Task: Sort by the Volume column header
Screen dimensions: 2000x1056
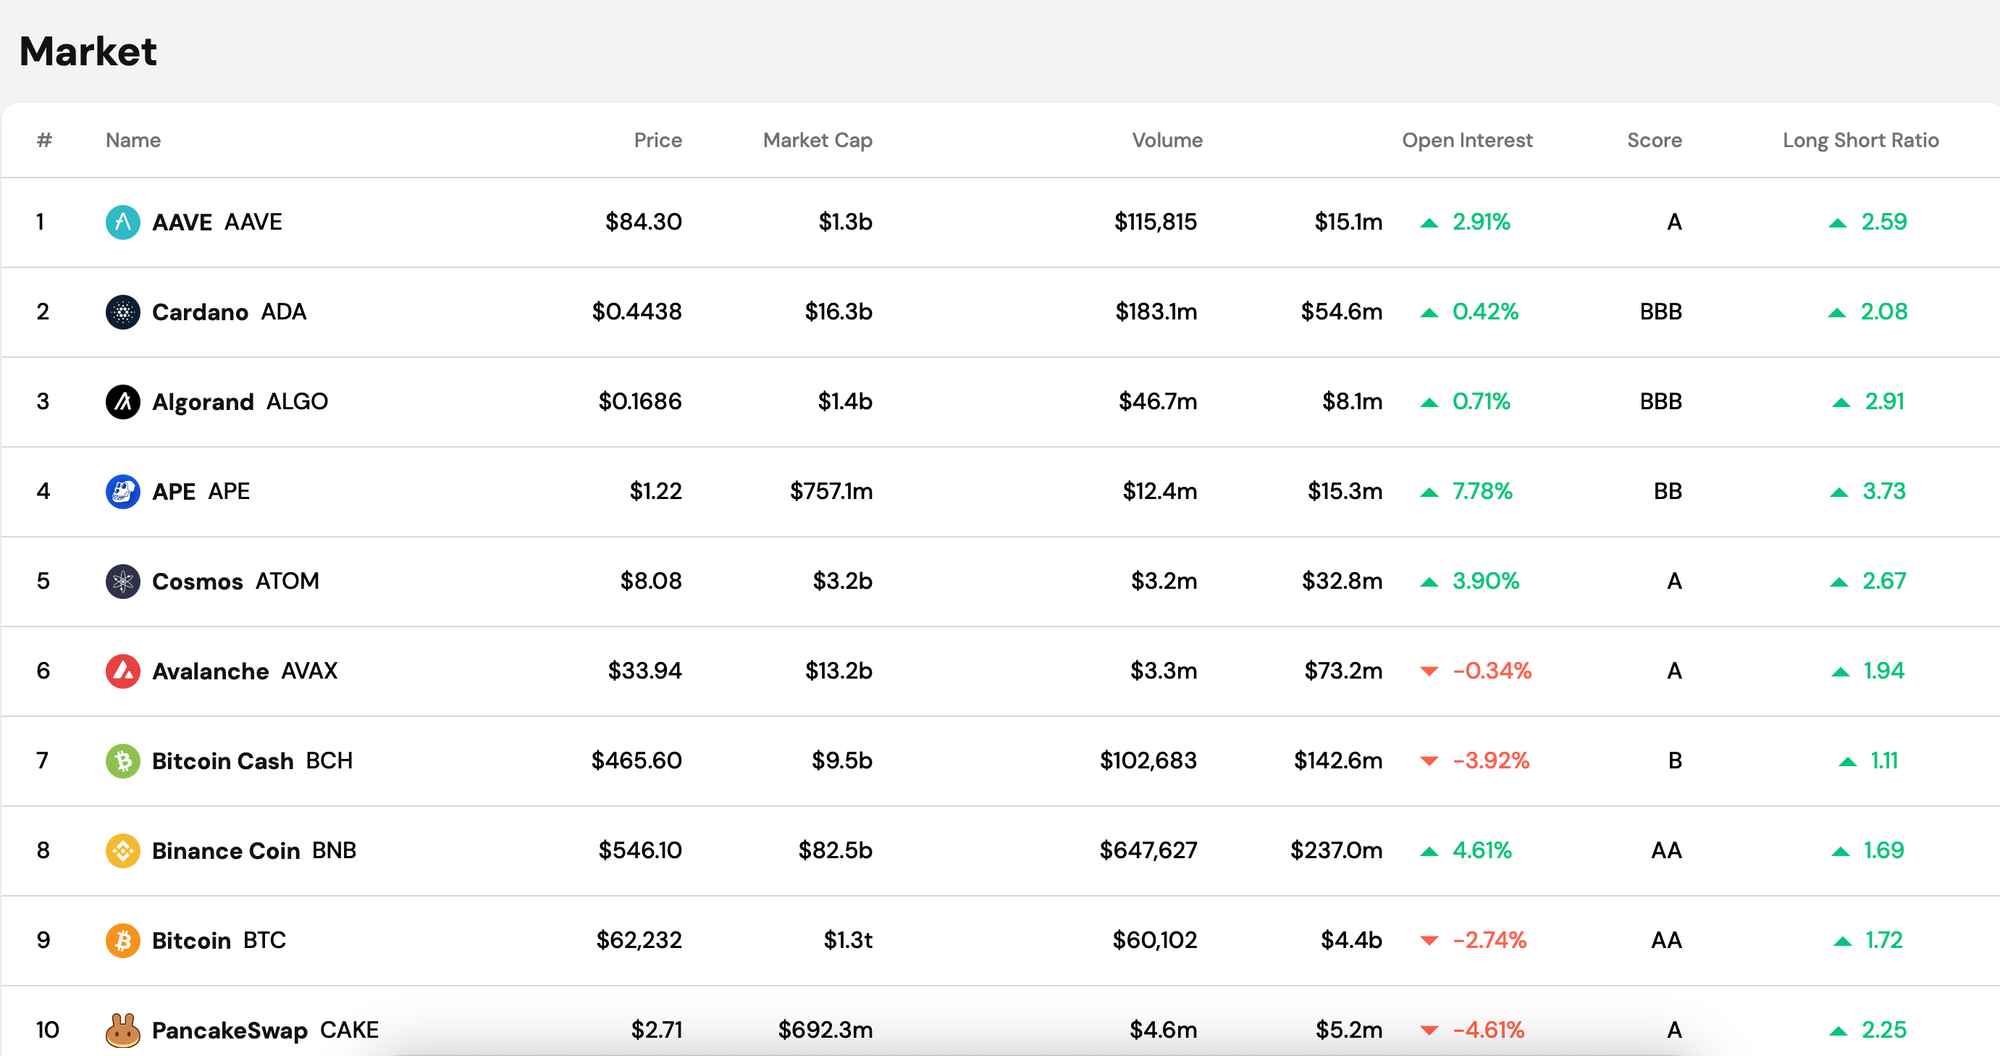Action: (x=1167, y=140)
